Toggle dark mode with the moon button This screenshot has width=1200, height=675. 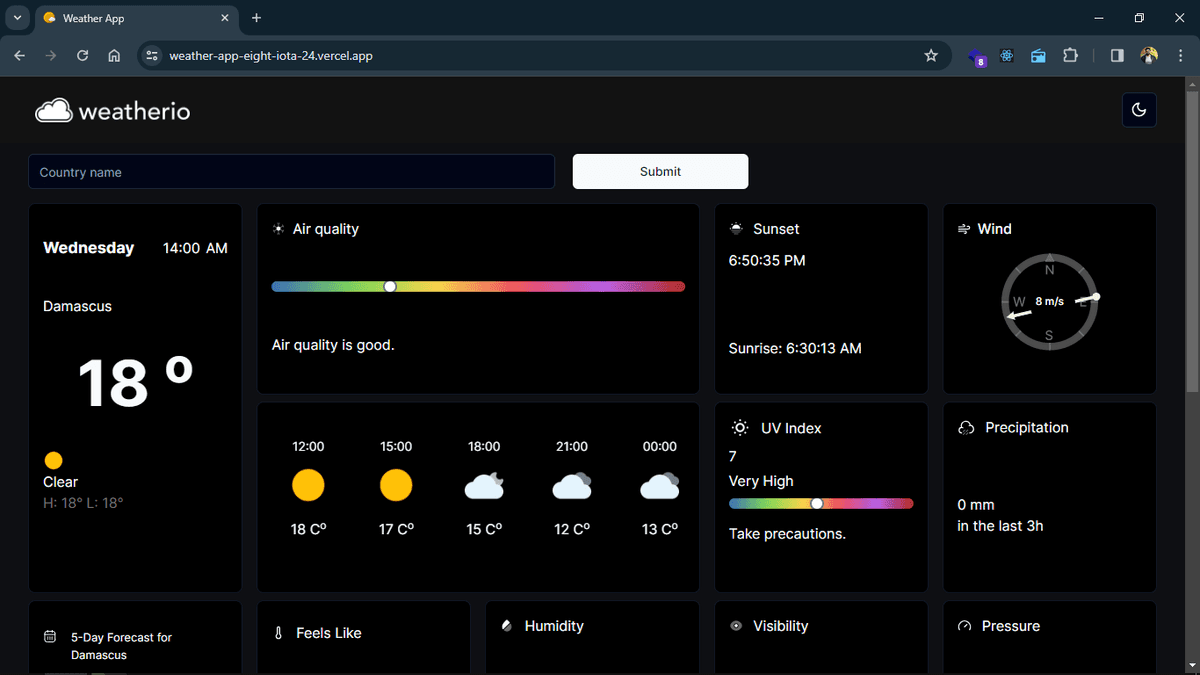tap(1139, 110)
